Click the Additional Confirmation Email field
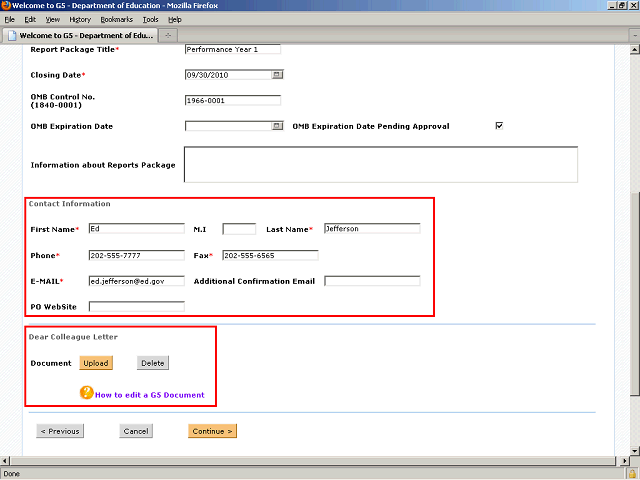 [x=372, y=281]
